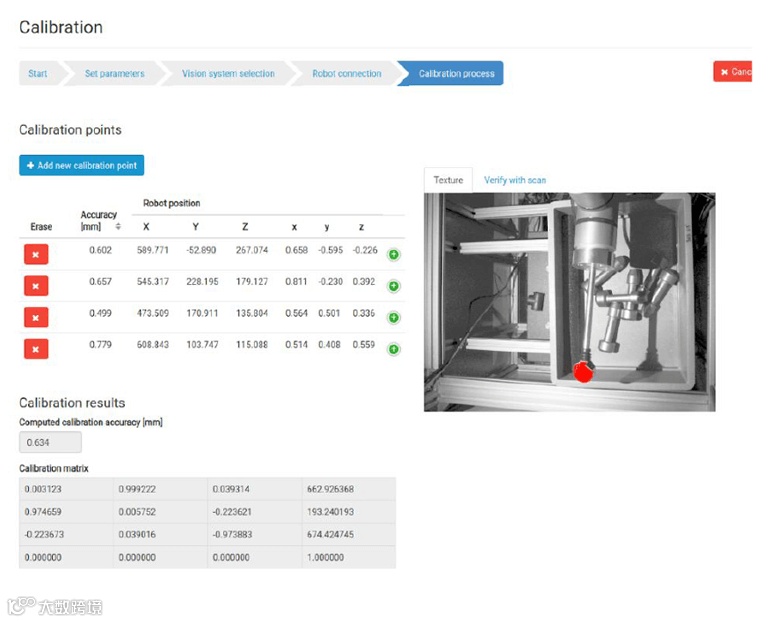Click green plus icon in the 473.509 row
This screenshot has width=774, height=622.
393,318
